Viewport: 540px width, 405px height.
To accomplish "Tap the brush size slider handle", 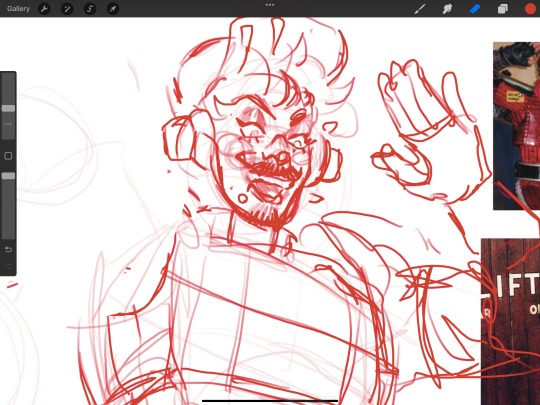I will pyautogui.click(x=8, y=108).
